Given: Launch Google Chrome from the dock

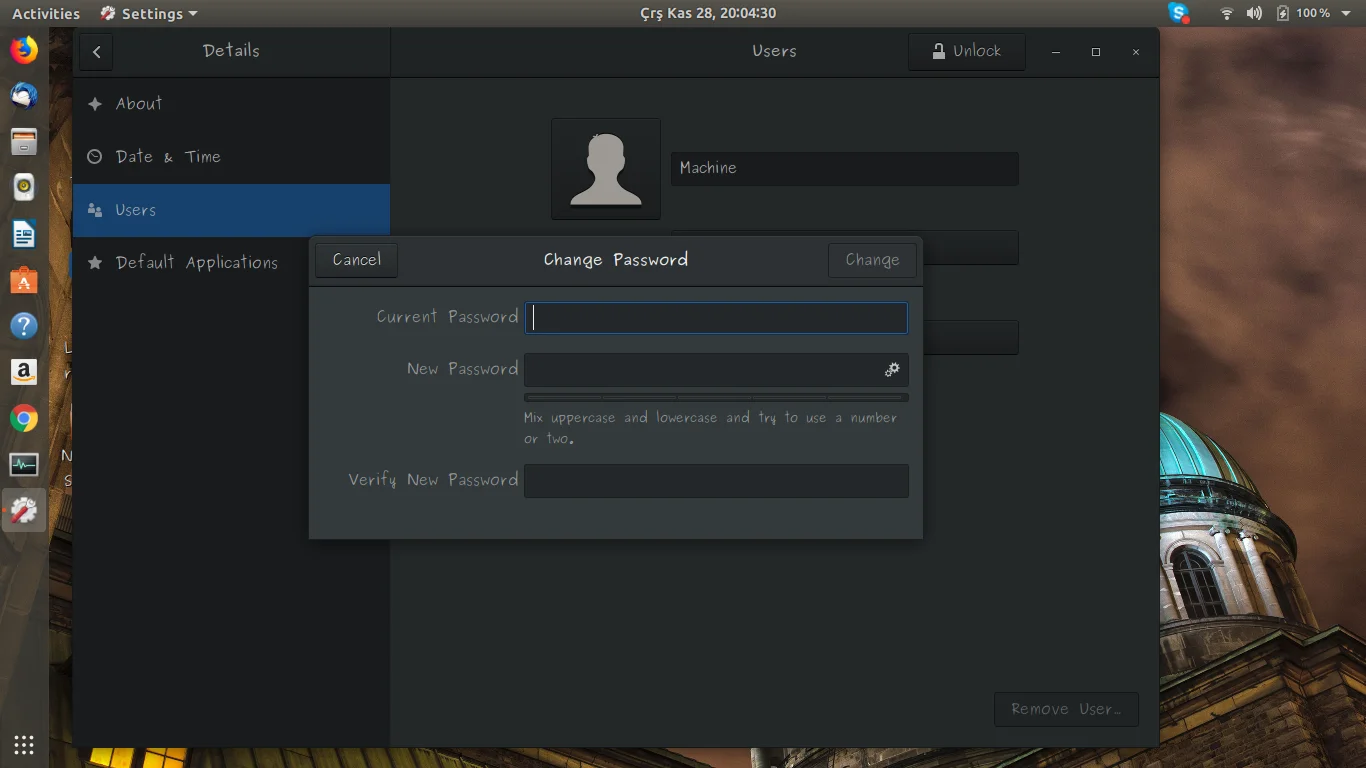Looking at the screenshot, I should pyautogui.click(x=24, y=418).
